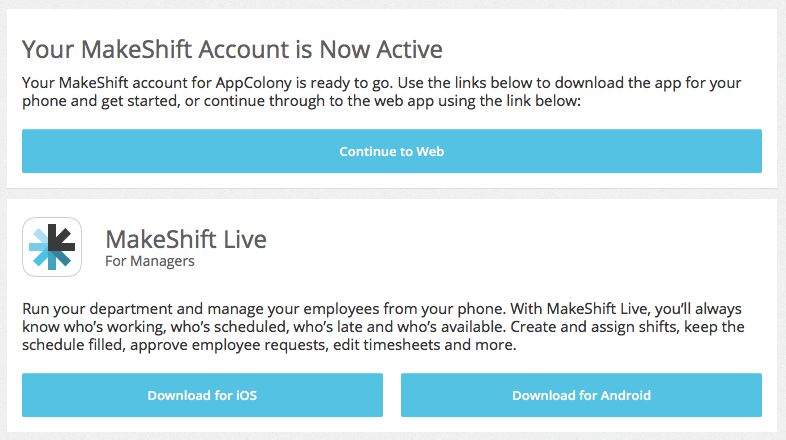Screen dimensions: 786x440
Task: Click the "Your MakeShift Account" heading
Action: (159, 49)
